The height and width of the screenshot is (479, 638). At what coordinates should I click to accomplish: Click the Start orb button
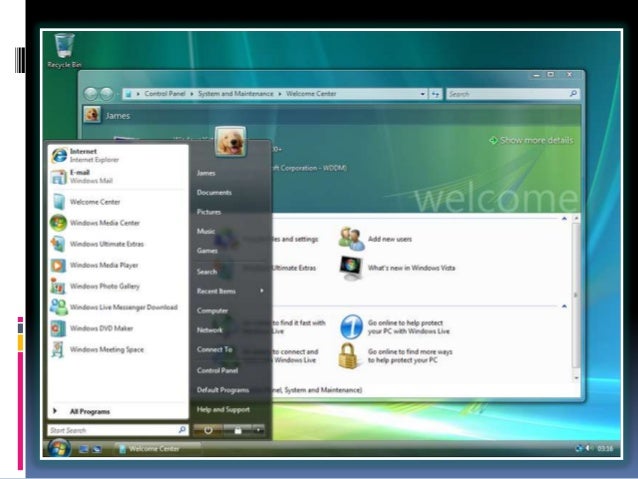tap(59, 448)
